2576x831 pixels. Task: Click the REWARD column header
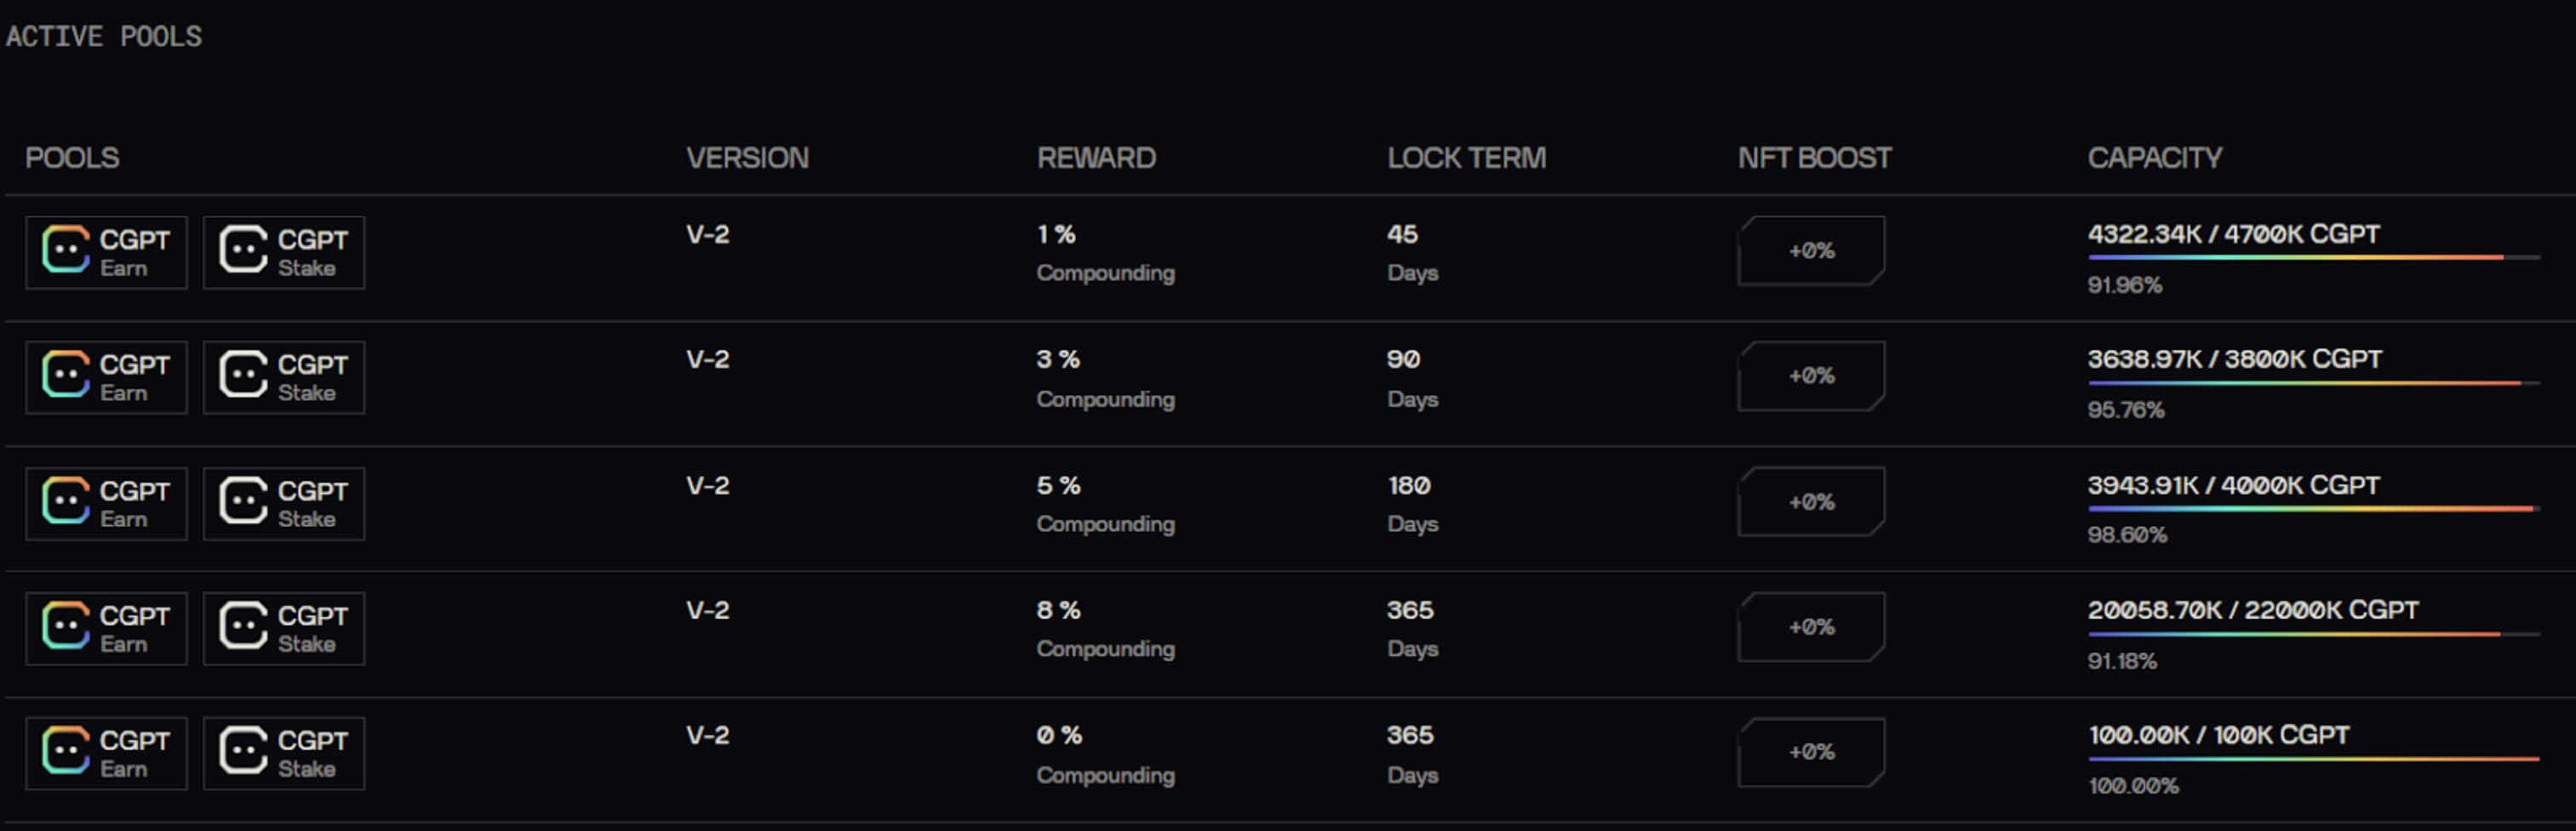point(1096,158)
